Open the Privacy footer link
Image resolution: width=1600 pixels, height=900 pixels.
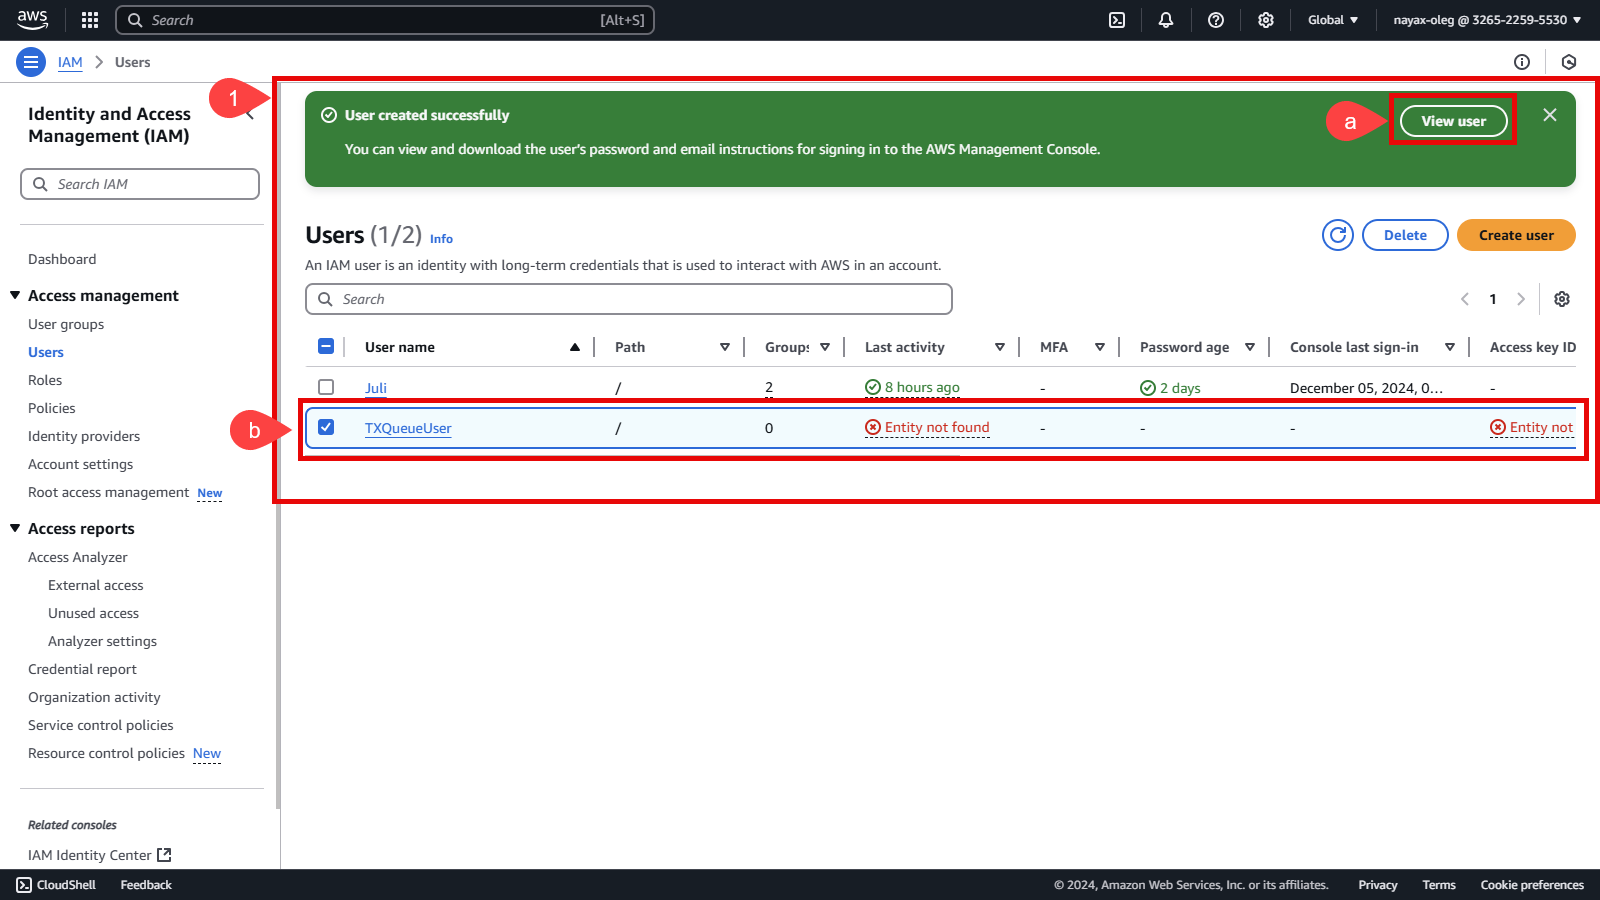pos(1378,885)
